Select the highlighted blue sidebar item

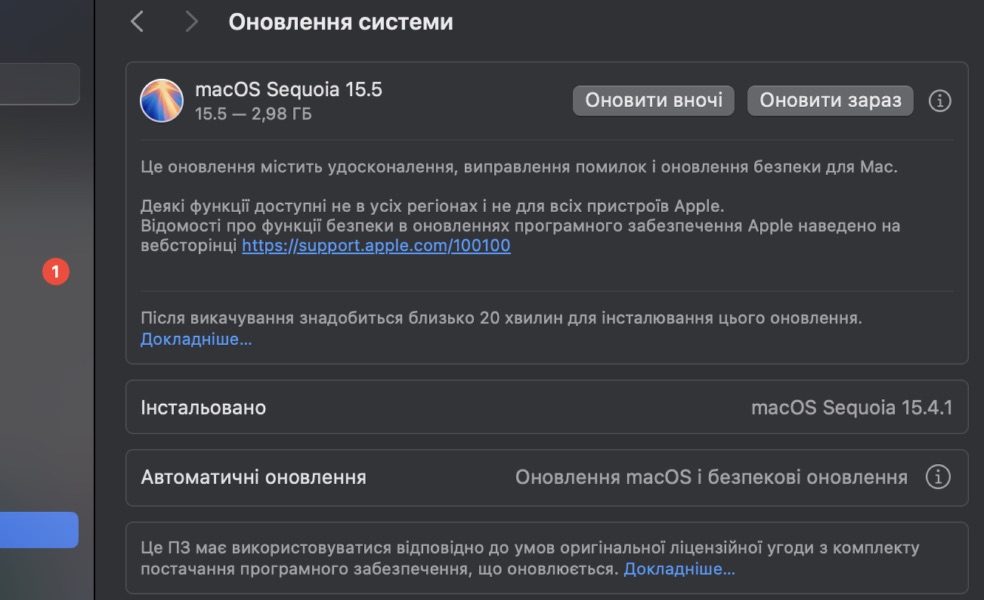pos(39,530)
